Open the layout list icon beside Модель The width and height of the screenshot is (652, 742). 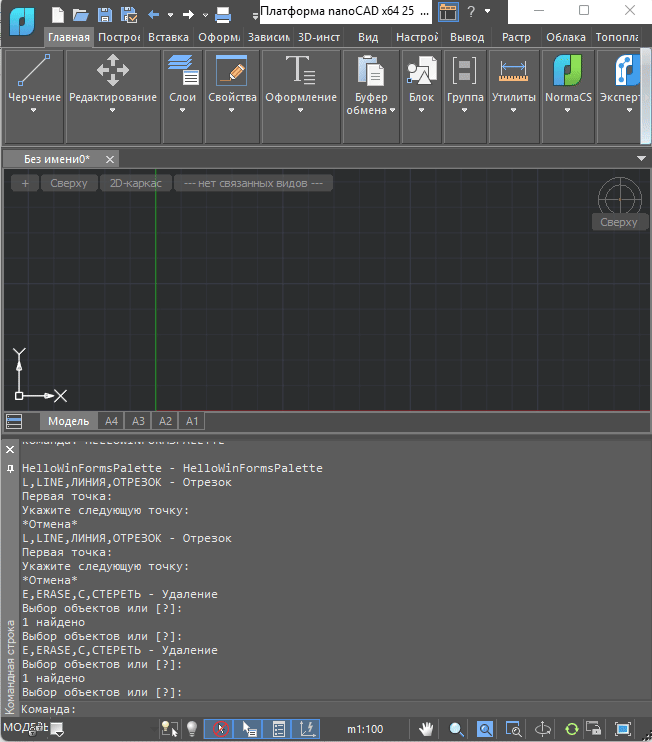[x=14, y=421]
